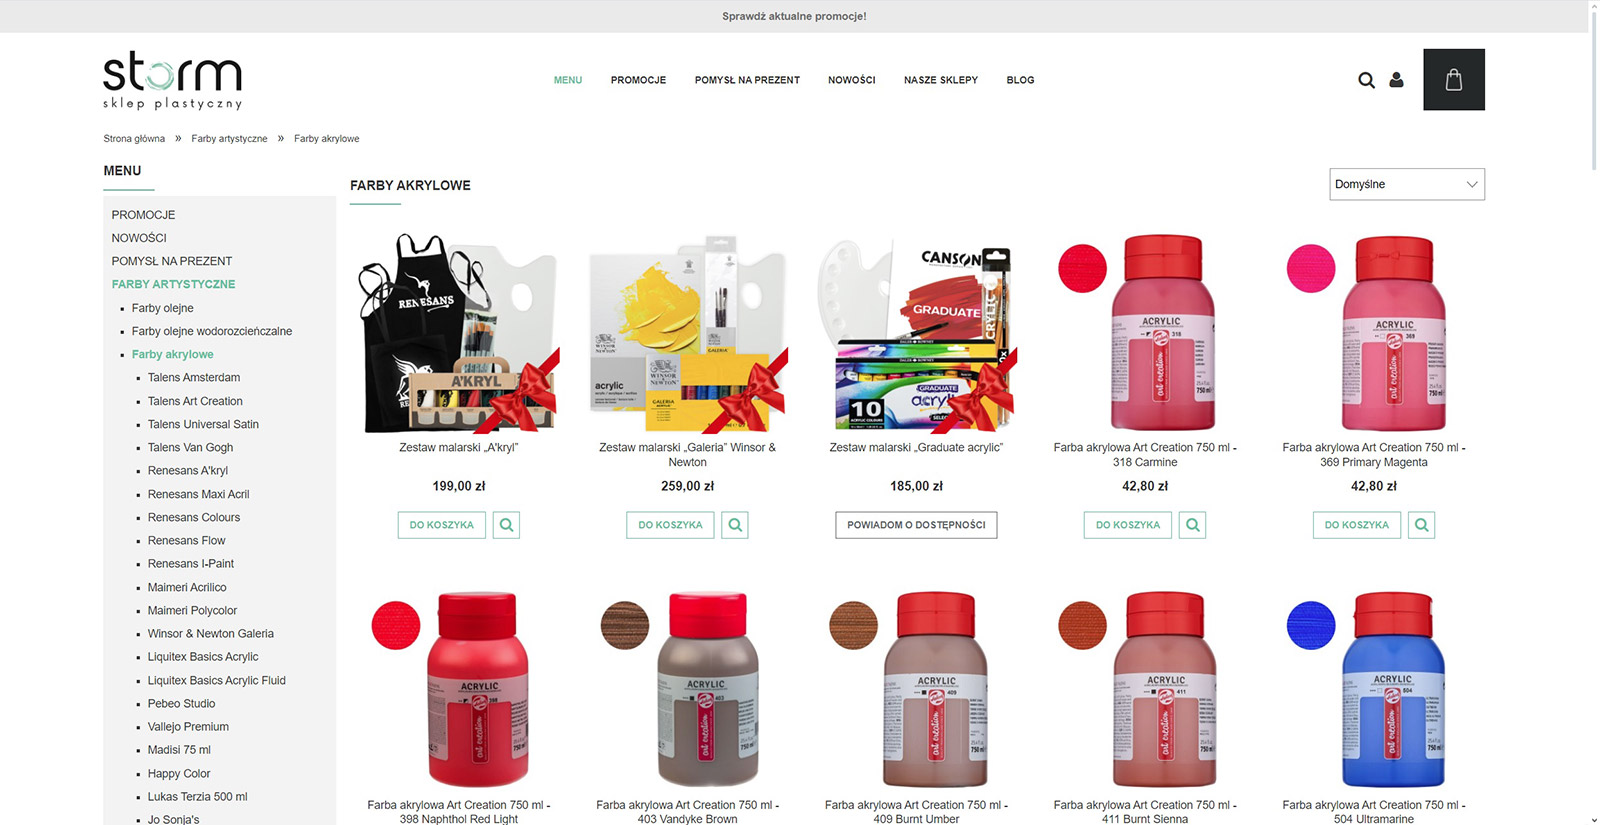1600x825 pixels.
Task: Open the Domyślne sorting dropdown
Action: [x=1407, y=184]
